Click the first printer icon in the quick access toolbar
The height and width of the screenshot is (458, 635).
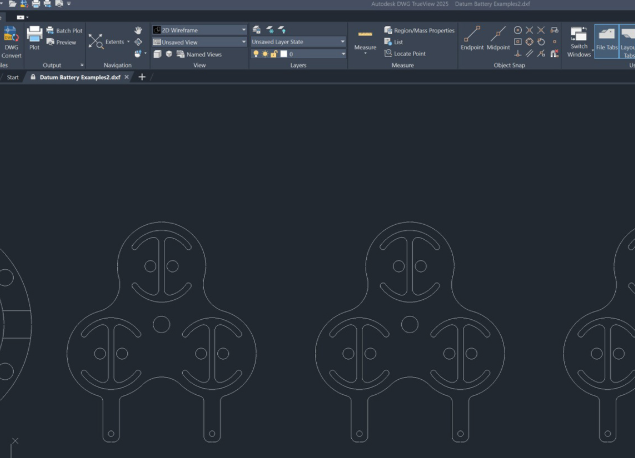pos(36,4)
